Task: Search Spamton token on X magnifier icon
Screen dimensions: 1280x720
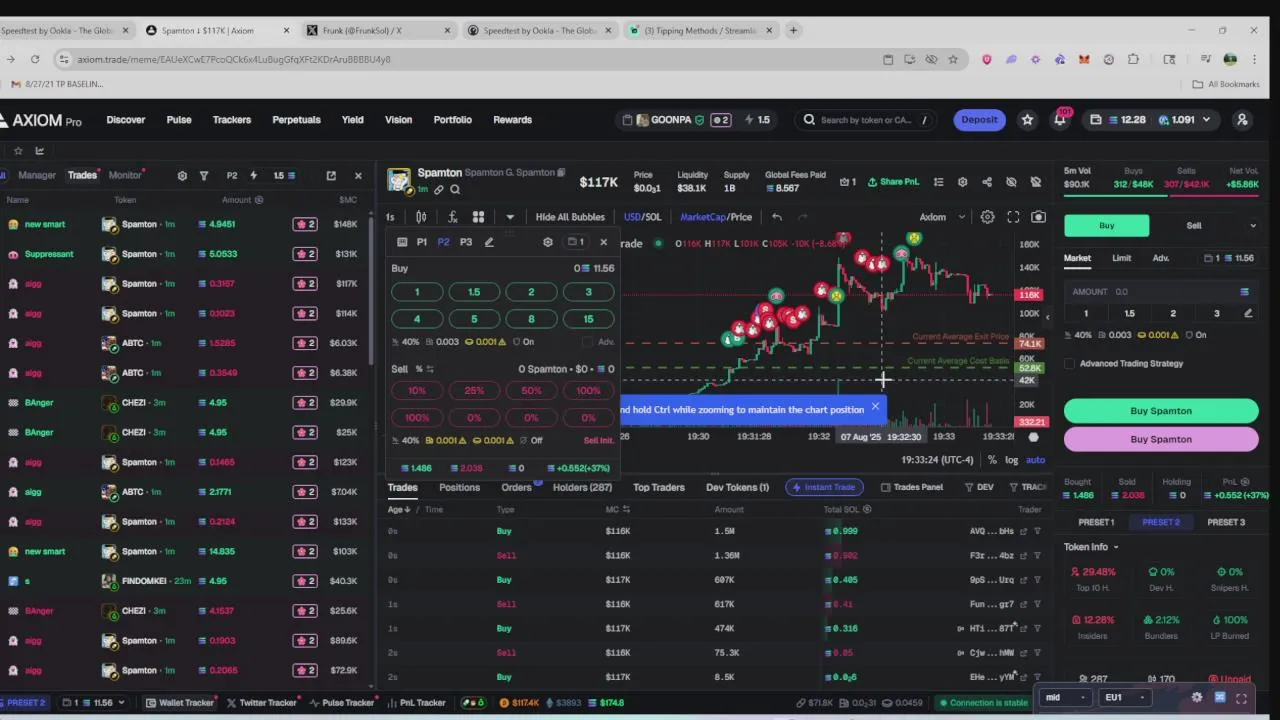Action: coord(455,190)
